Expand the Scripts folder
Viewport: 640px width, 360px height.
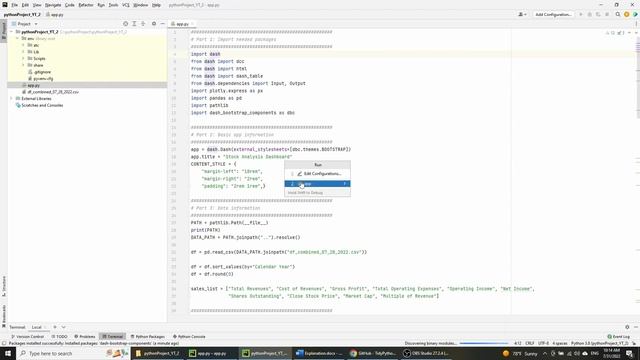(x=23, y=58)
